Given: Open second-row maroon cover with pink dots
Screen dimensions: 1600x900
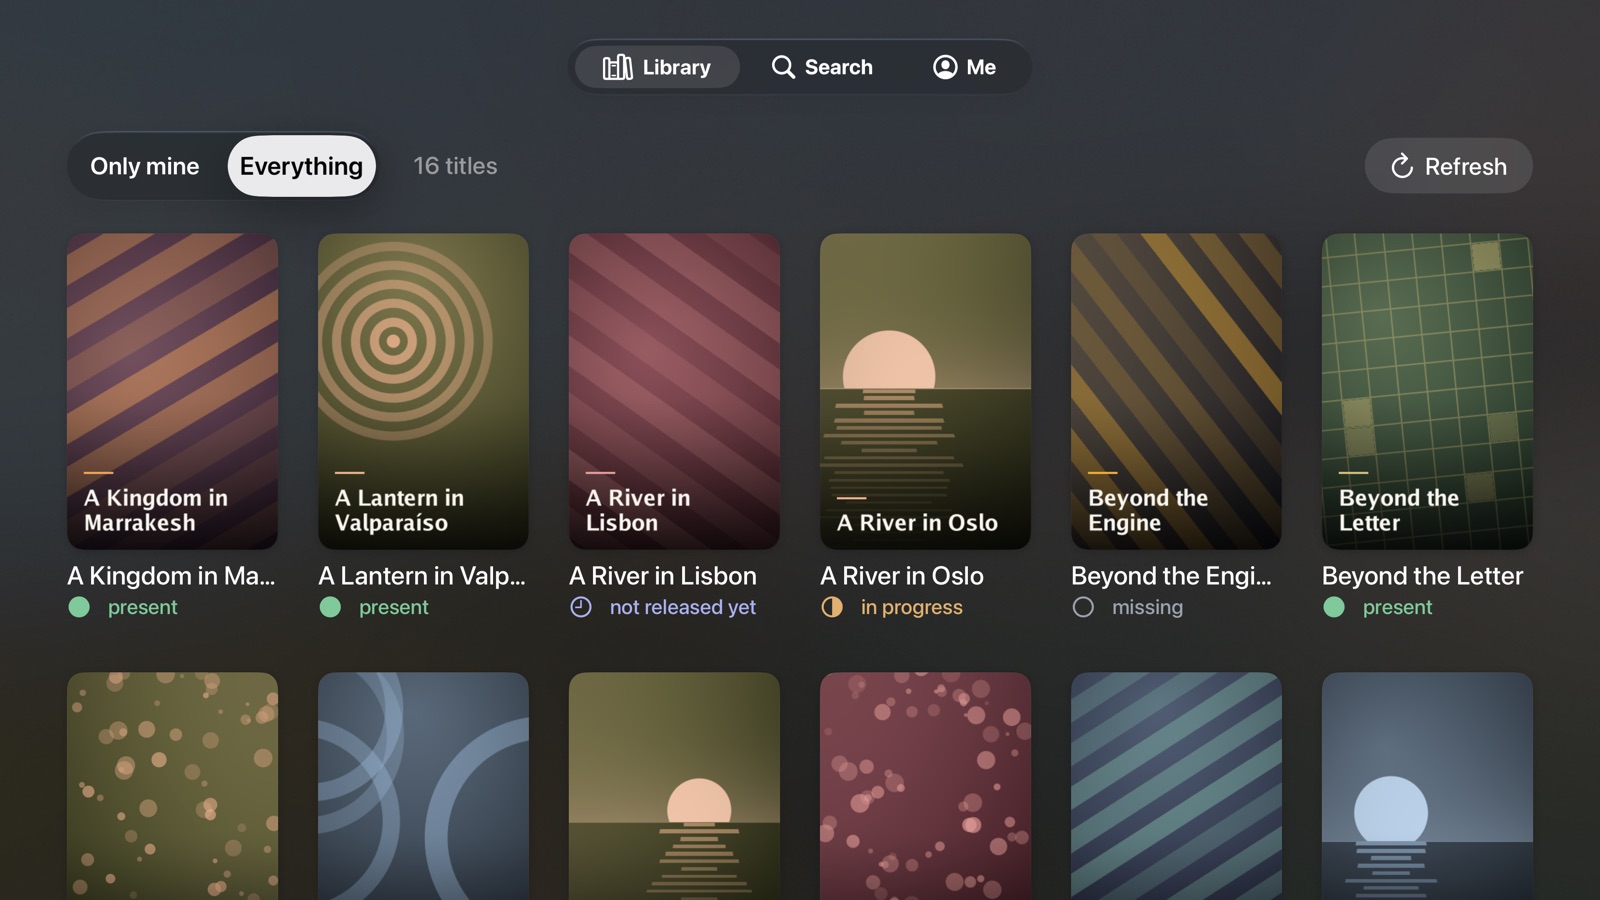Looking at the screenshot, I should pyautogui.click(x=925, y=786).
